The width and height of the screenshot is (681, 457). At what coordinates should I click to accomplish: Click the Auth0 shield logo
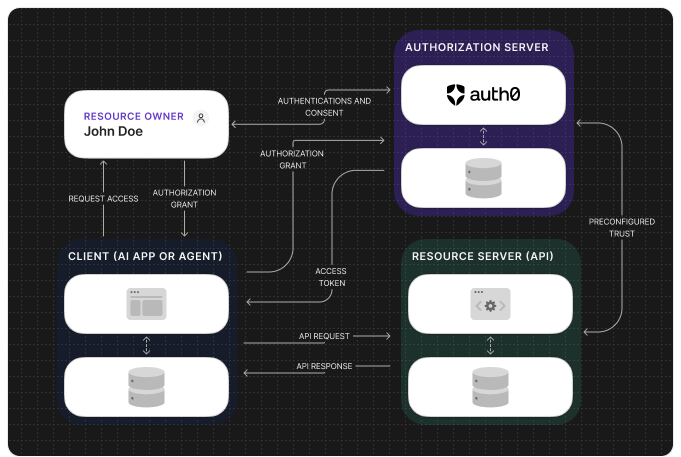click(456, 95)
